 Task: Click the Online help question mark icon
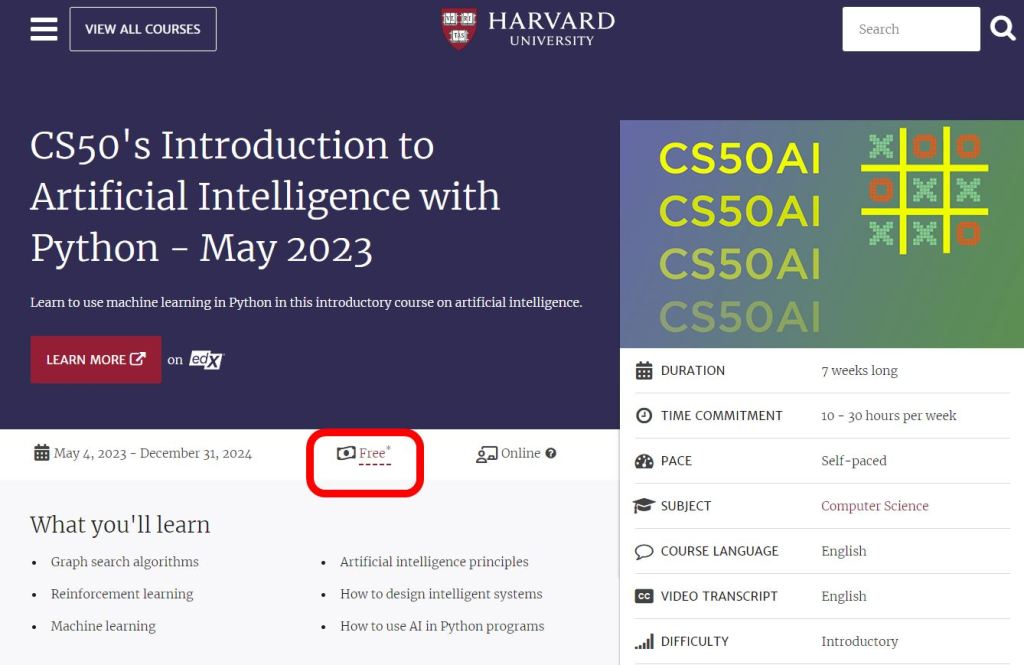551,453
